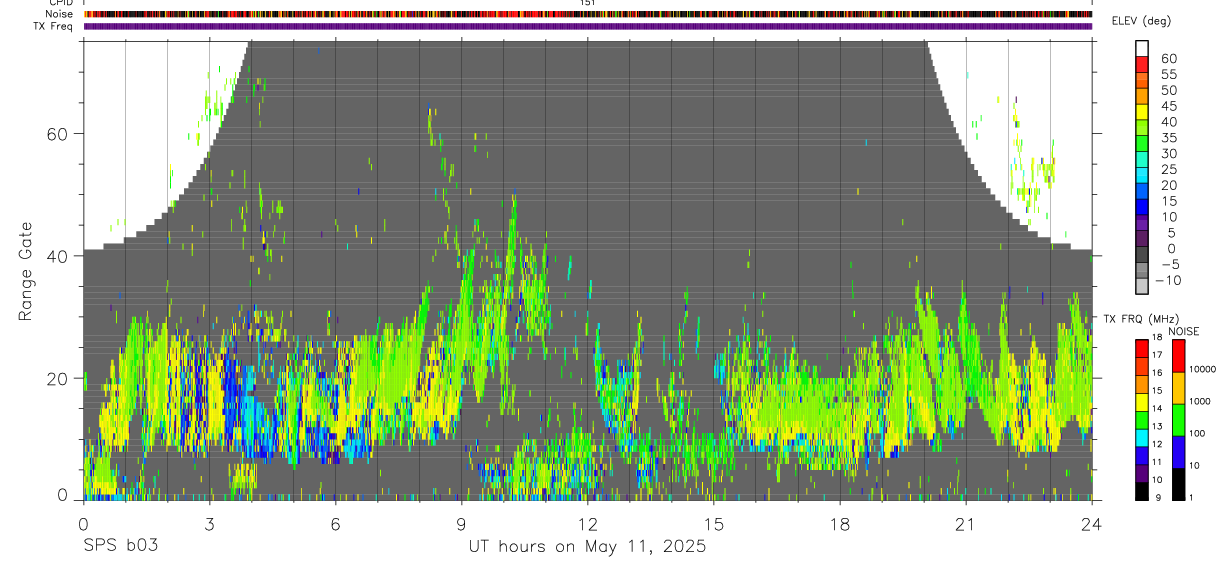Select the yellow 14–15 swatch in the TX FRQ colorbar
This screenshot has width=1228, height=567.
click(x=1142, y=401)
